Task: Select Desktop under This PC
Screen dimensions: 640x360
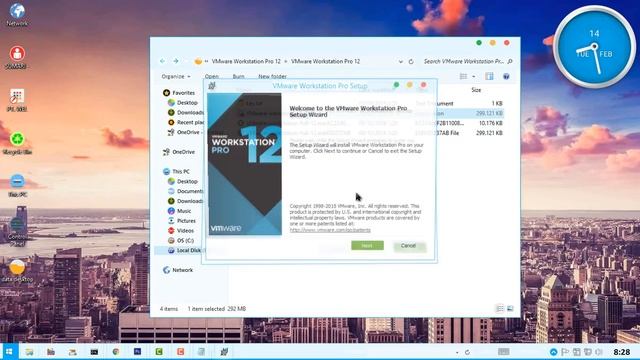Action: (183, 181)
